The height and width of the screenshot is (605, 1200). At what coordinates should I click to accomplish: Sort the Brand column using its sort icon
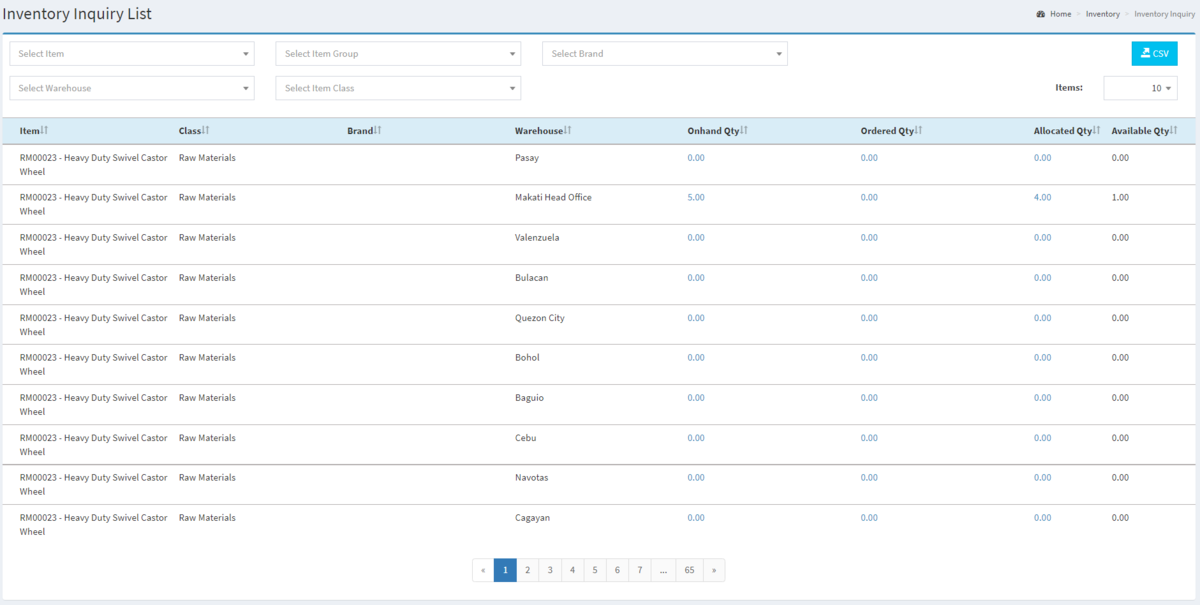[380, 130]
